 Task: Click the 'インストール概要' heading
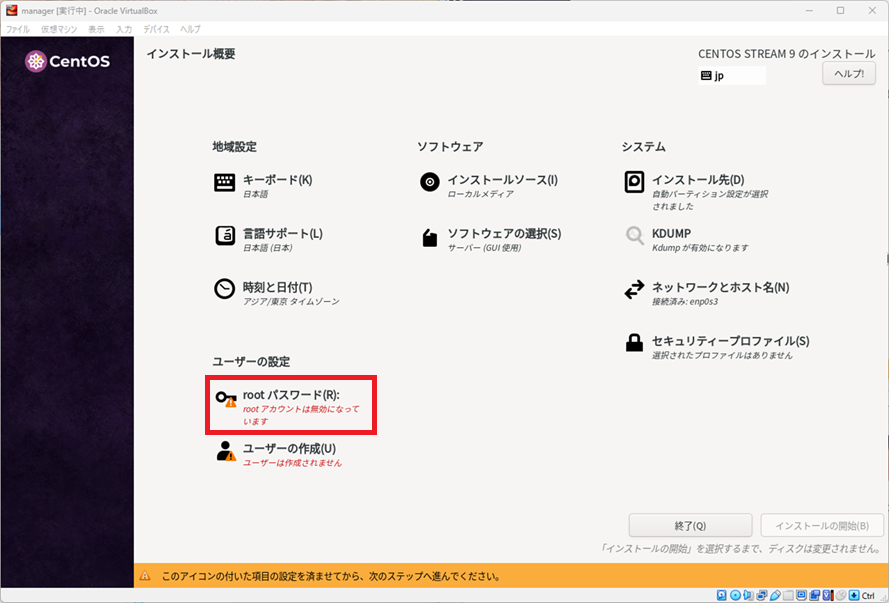click(x=191, y=54)
